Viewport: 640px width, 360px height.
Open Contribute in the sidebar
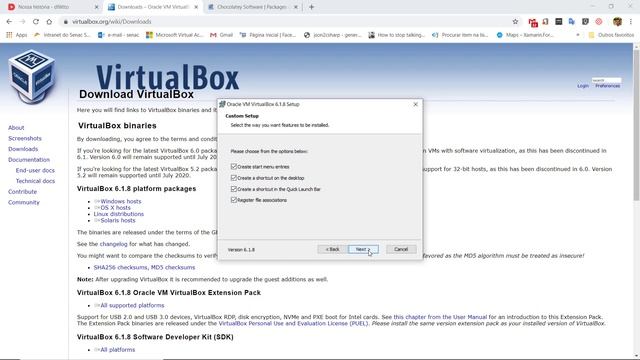(22, 191)
